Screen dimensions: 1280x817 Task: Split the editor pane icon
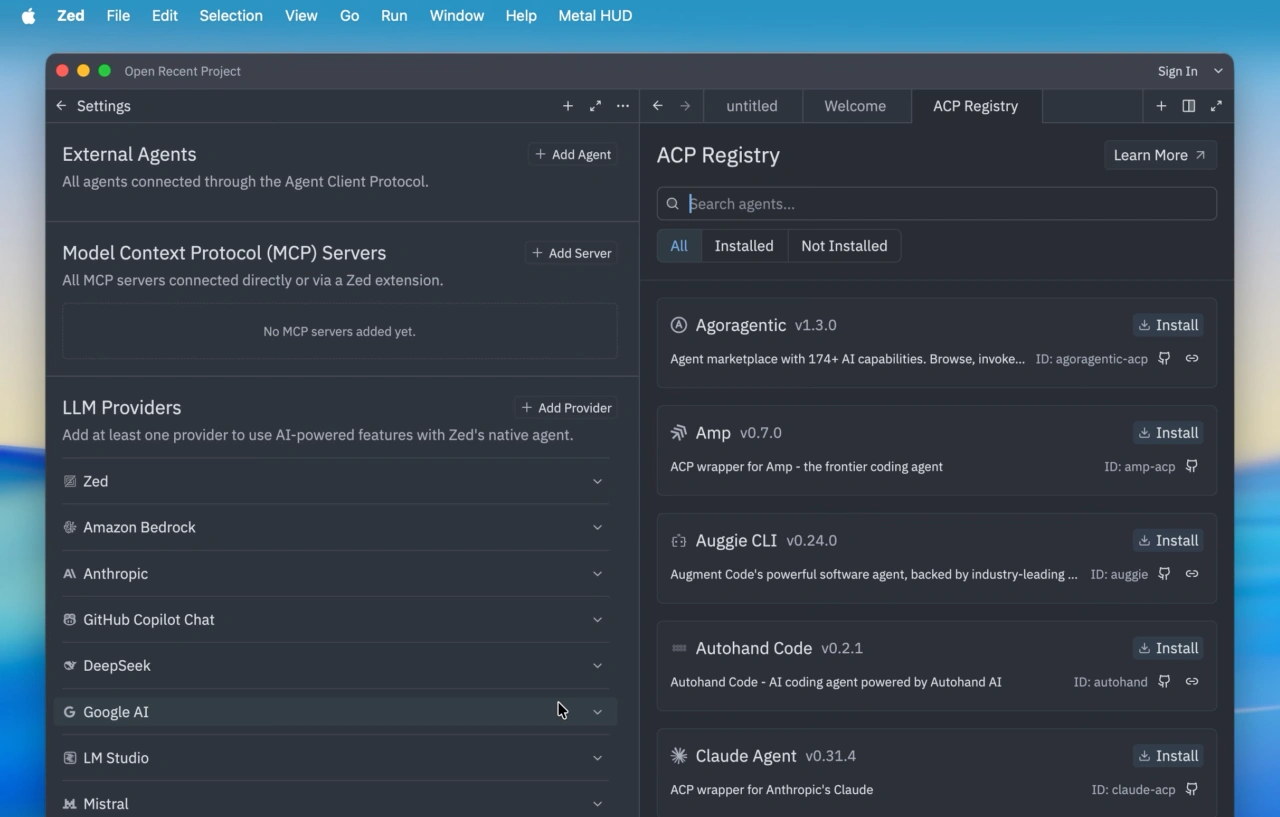(1188, 105)
